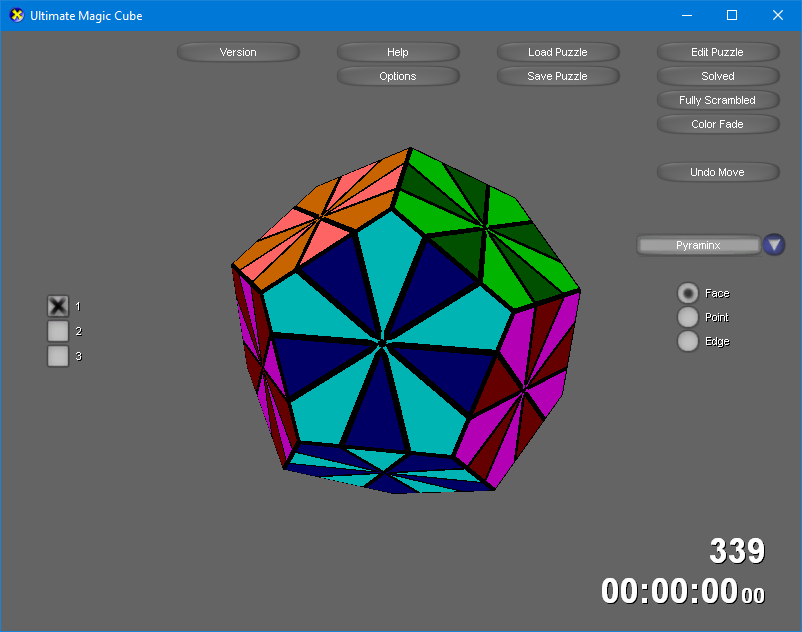
Task: Open the Pyraminx puzzle selector
Action: pyautogui.click(x=698, y=244)
